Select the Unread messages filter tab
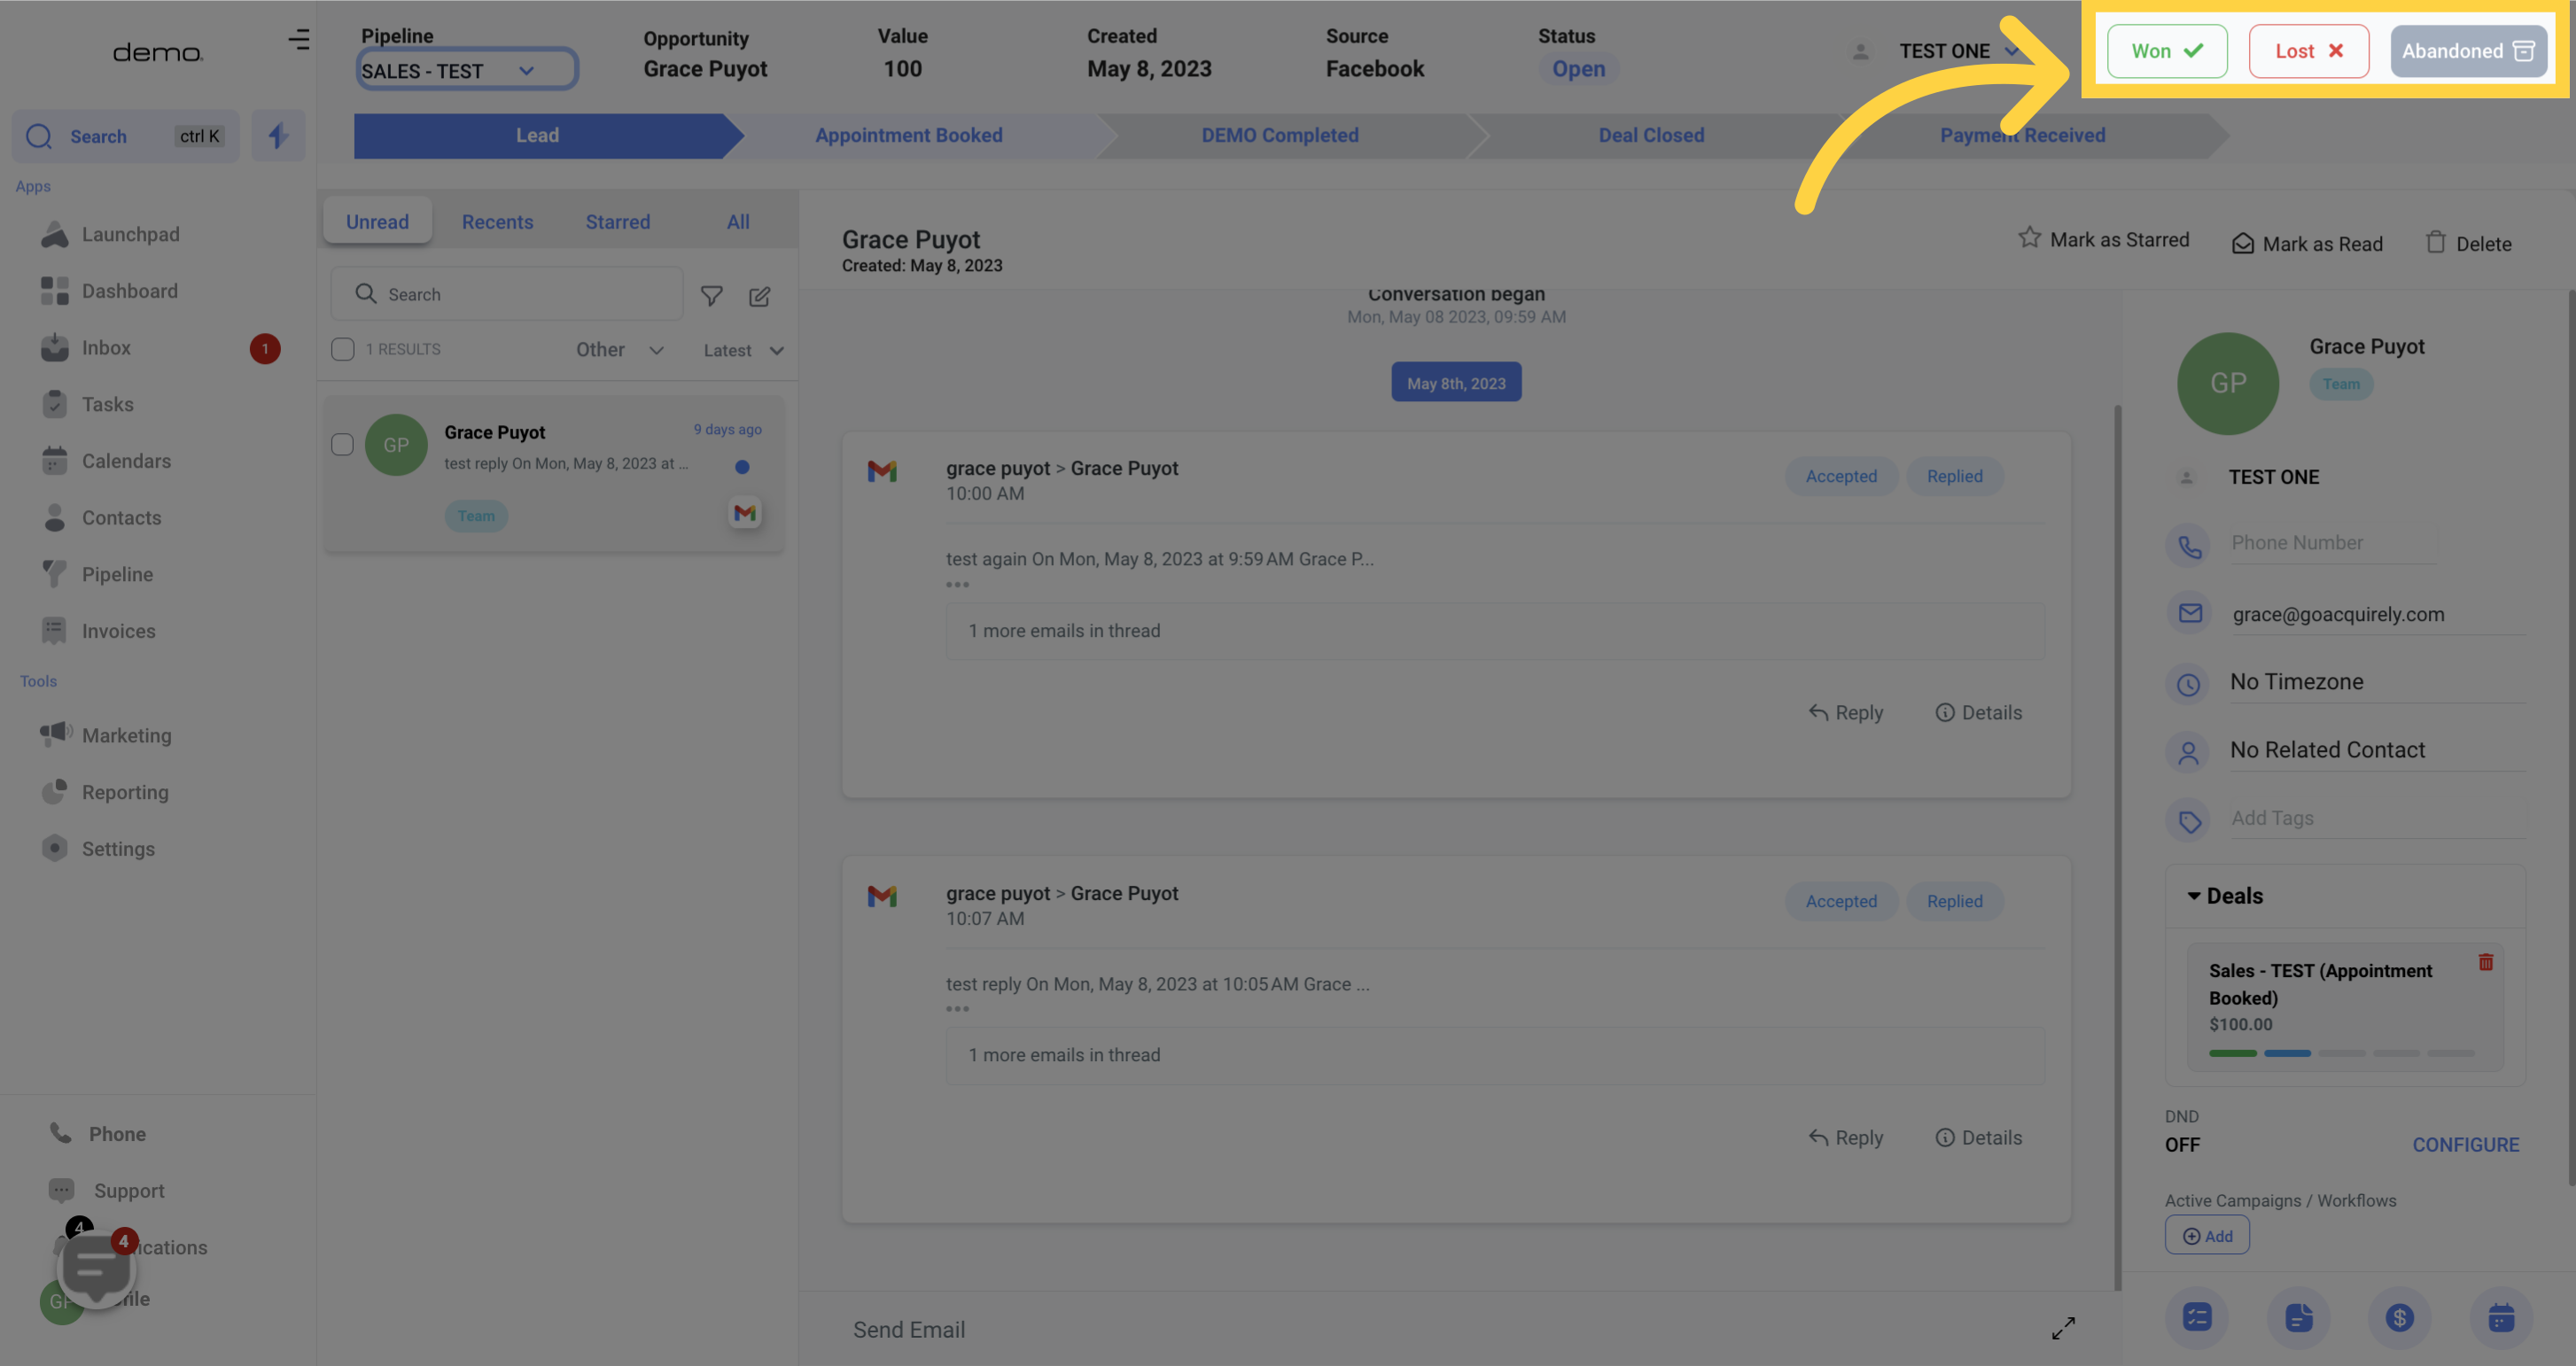Screen dimensions: 2576x1366 click(377, 218)
